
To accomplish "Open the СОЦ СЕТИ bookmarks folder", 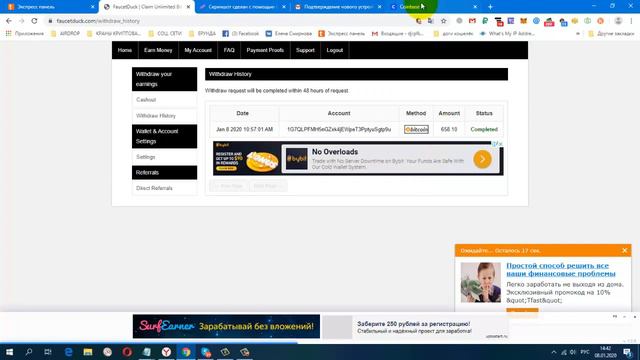I will tap(165, 34).
